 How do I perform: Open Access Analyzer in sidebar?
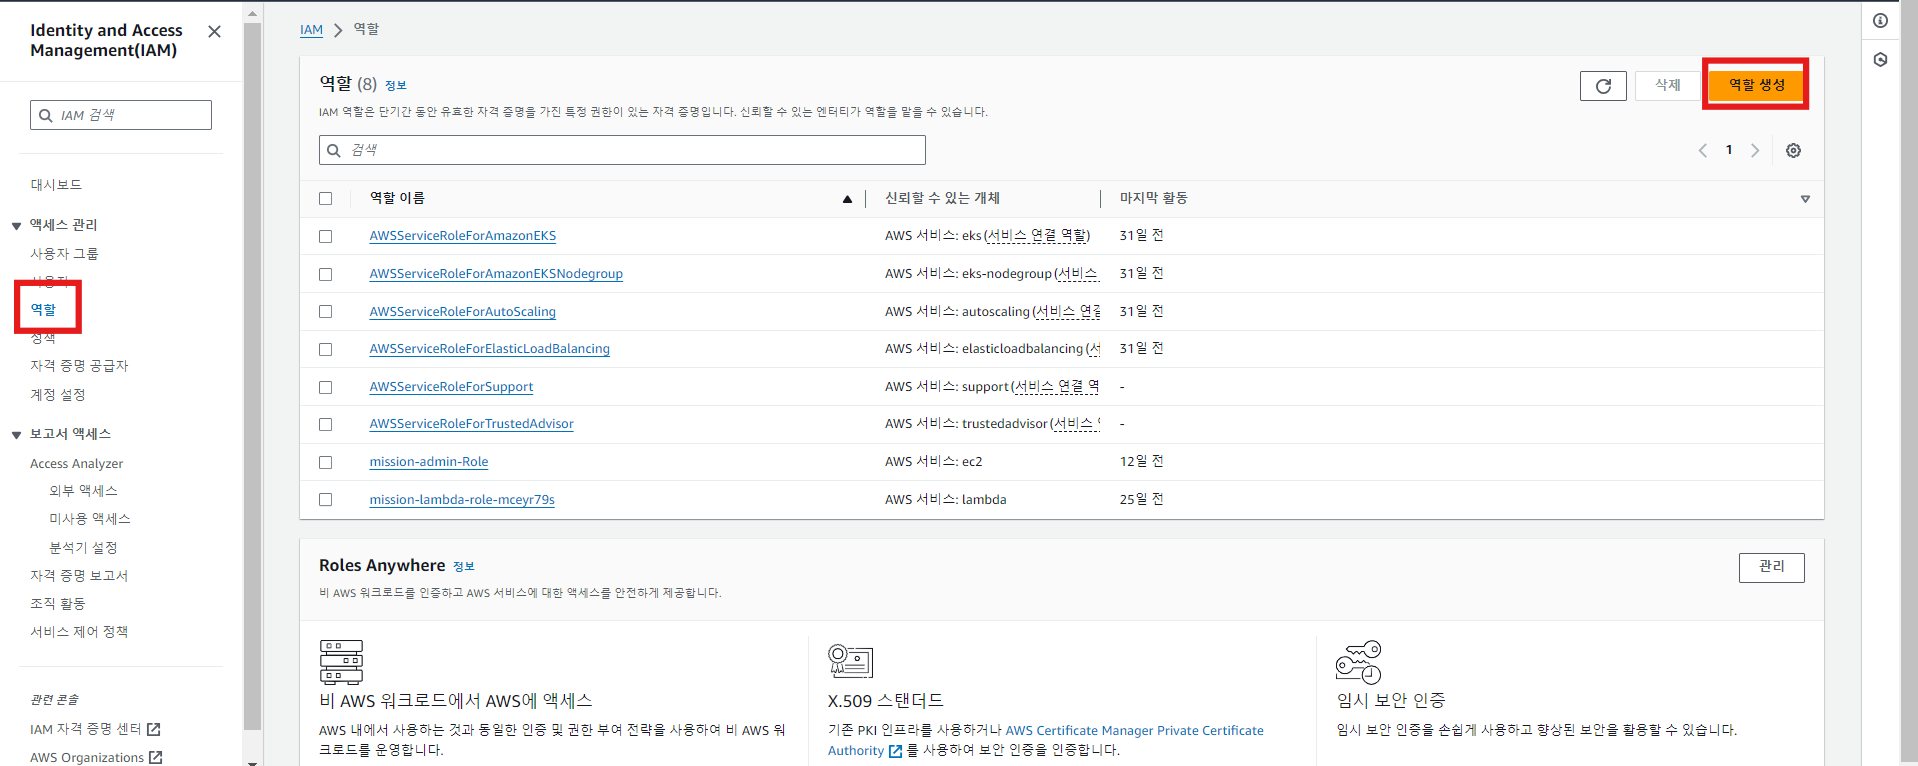[x=77, y=464]
